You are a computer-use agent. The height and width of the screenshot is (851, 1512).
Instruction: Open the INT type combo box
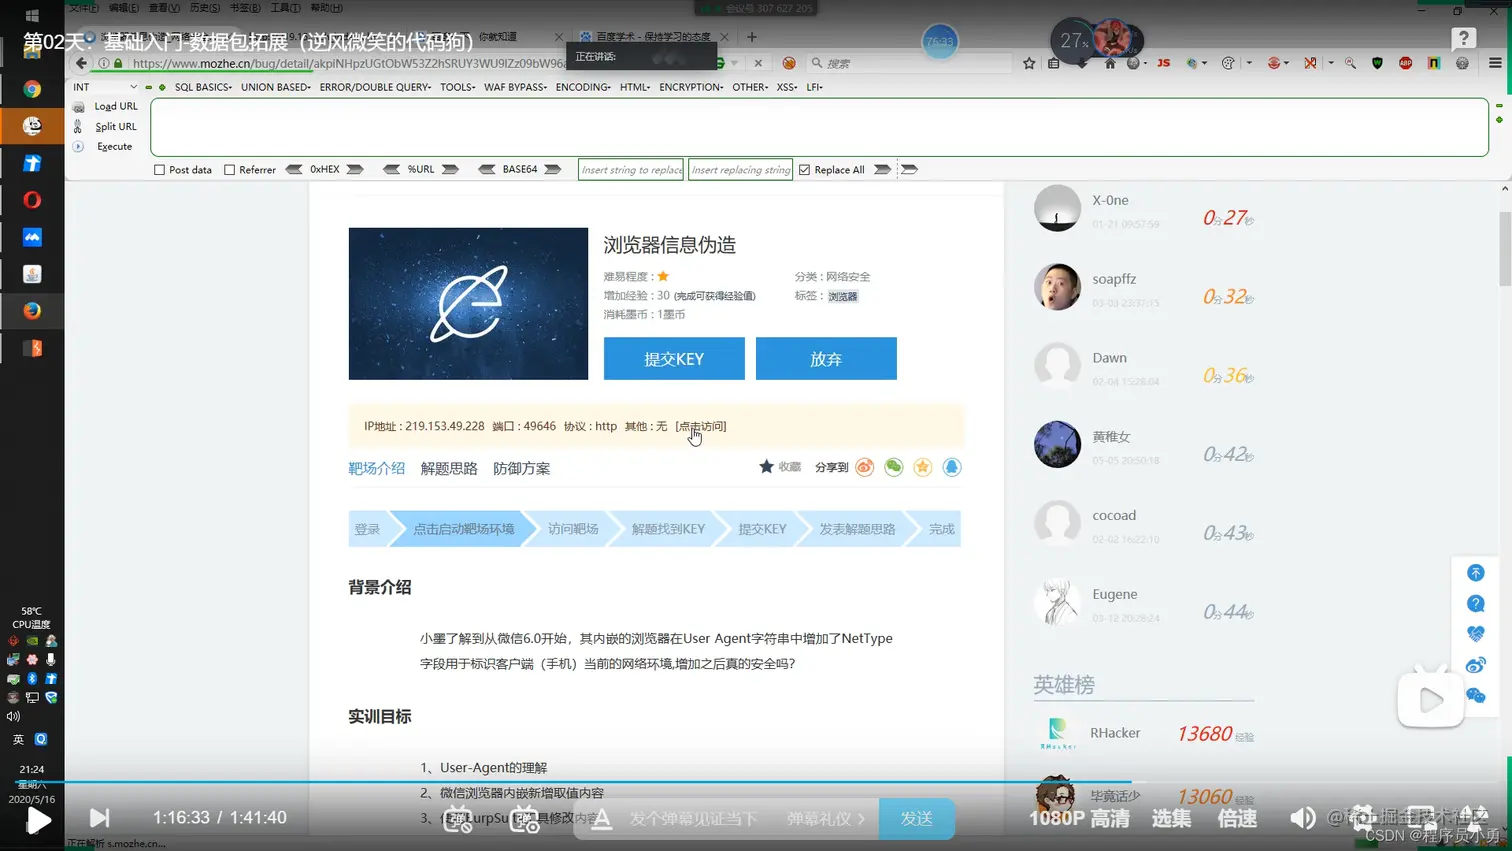[104, 87]
